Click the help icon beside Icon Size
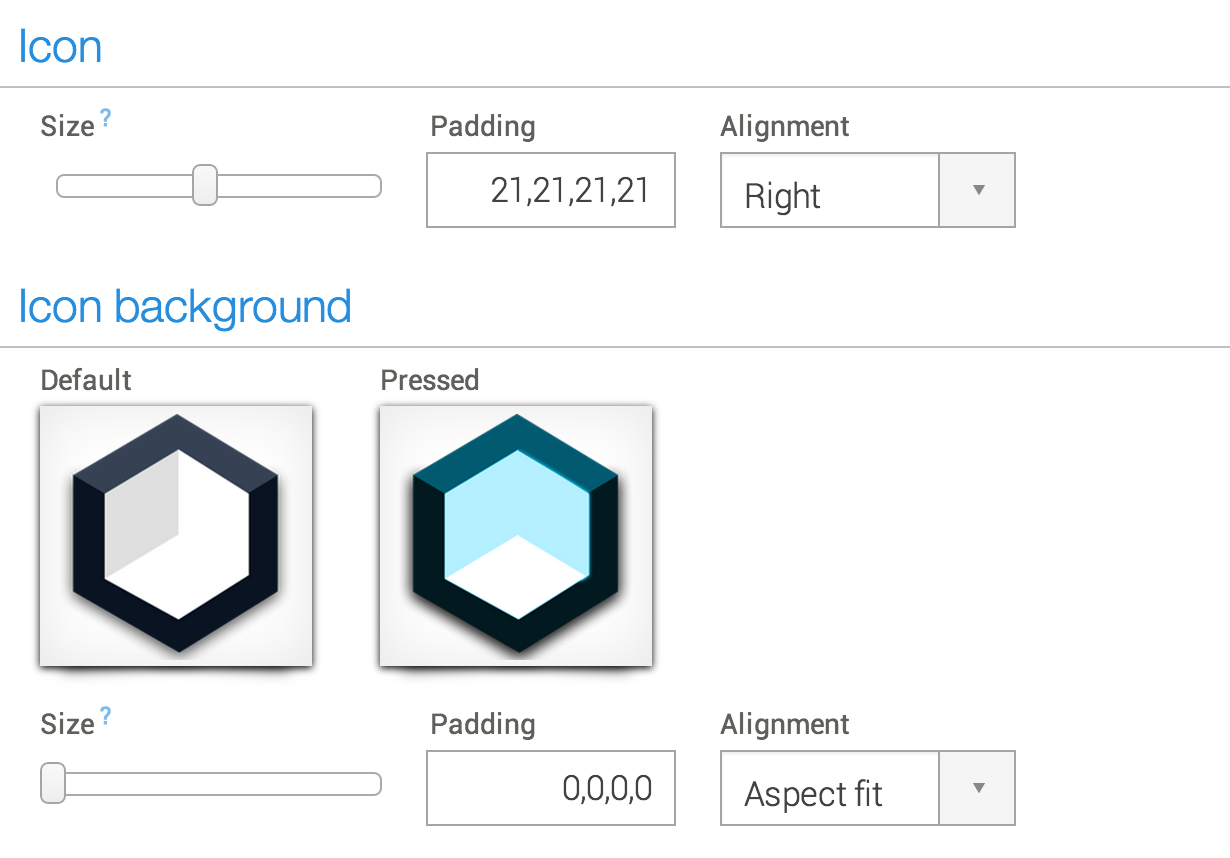The height and width of the screenshot is (858, 1230). [x=105, y=117]
